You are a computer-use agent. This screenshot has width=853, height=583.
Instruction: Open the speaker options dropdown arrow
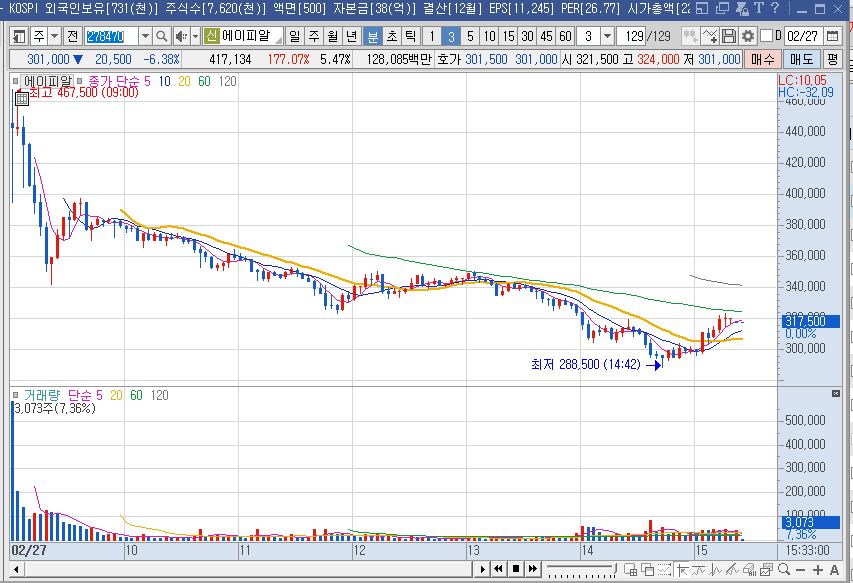(x=195, y=36)
